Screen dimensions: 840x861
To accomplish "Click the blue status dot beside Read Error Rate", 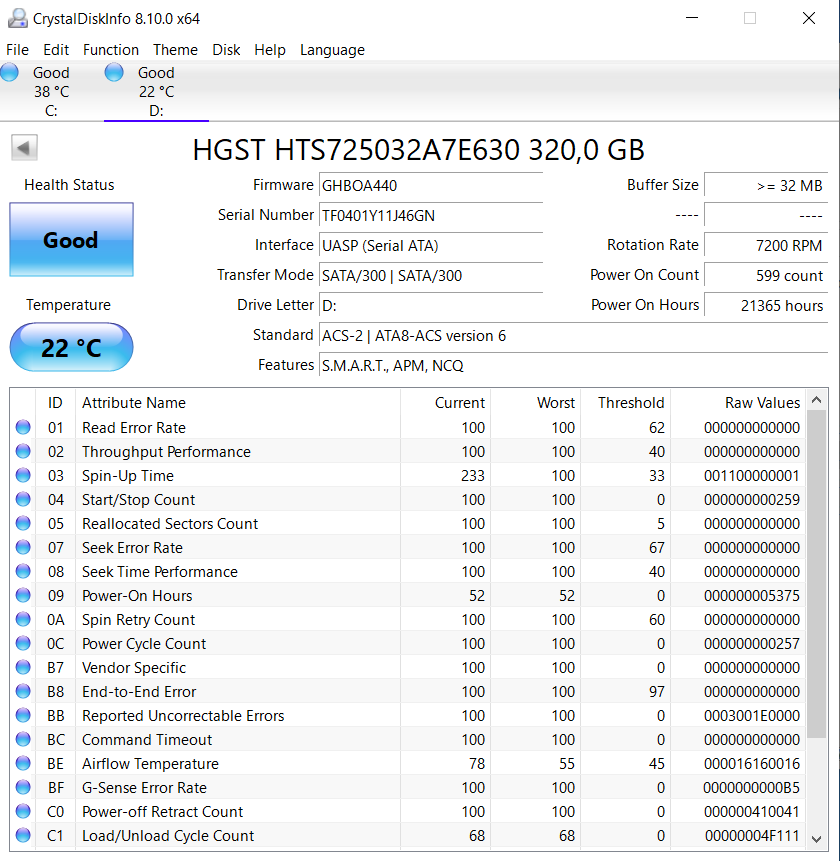I will 23,427.
